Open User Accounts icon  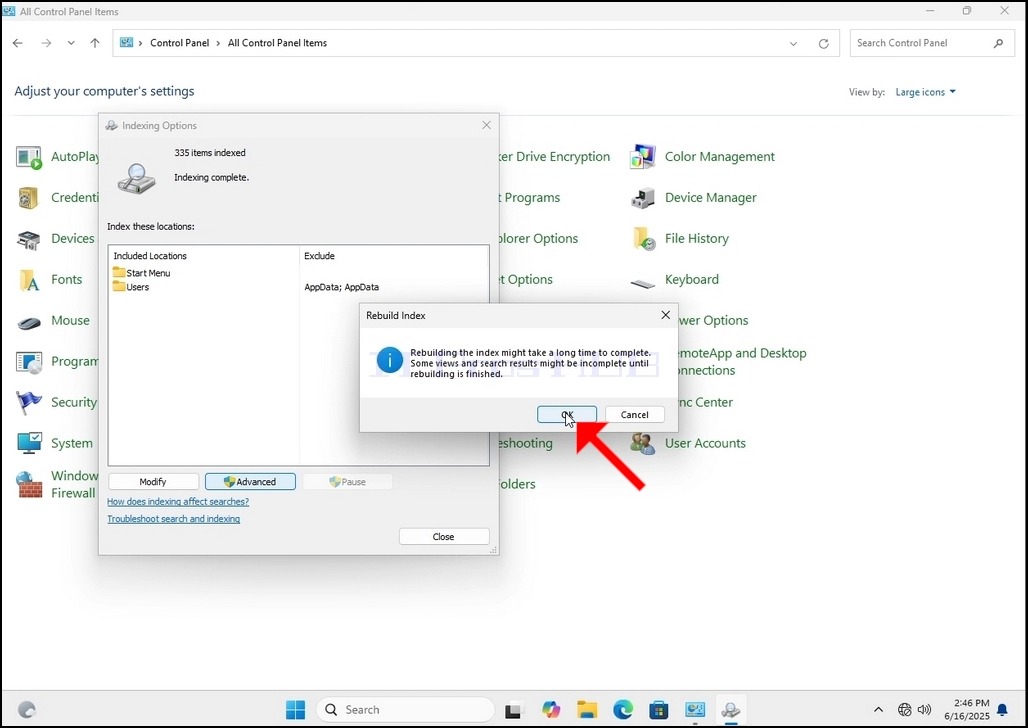[x=642, y=444]
